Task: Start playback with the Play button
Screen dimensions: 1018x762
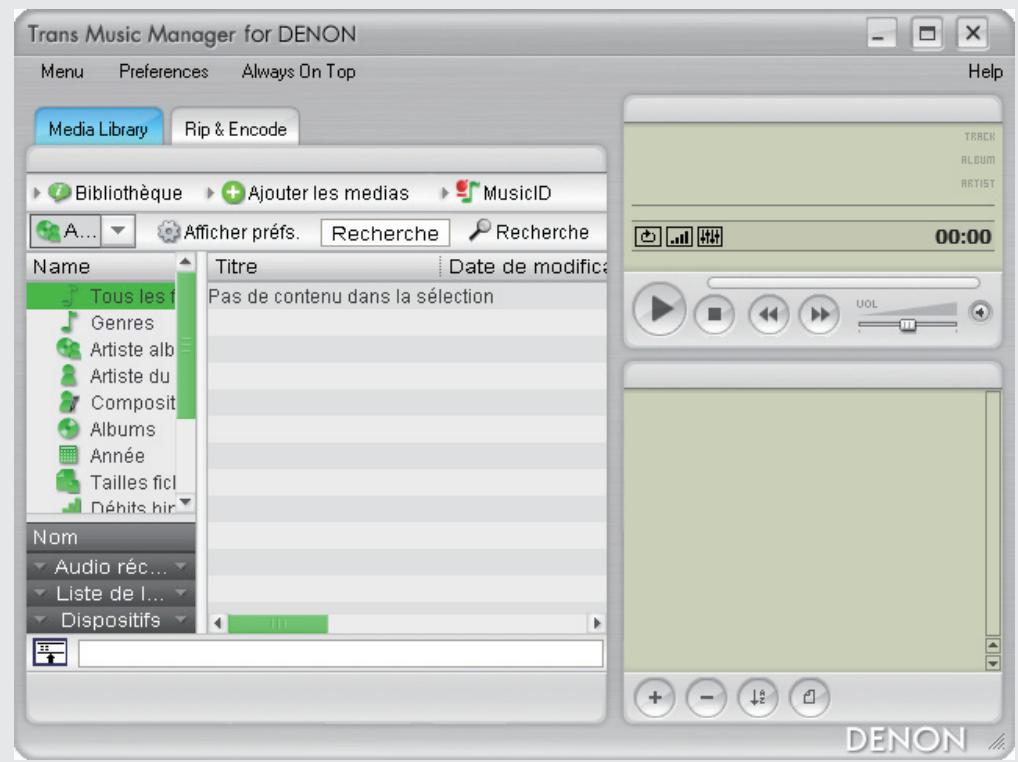Action: 660,310
